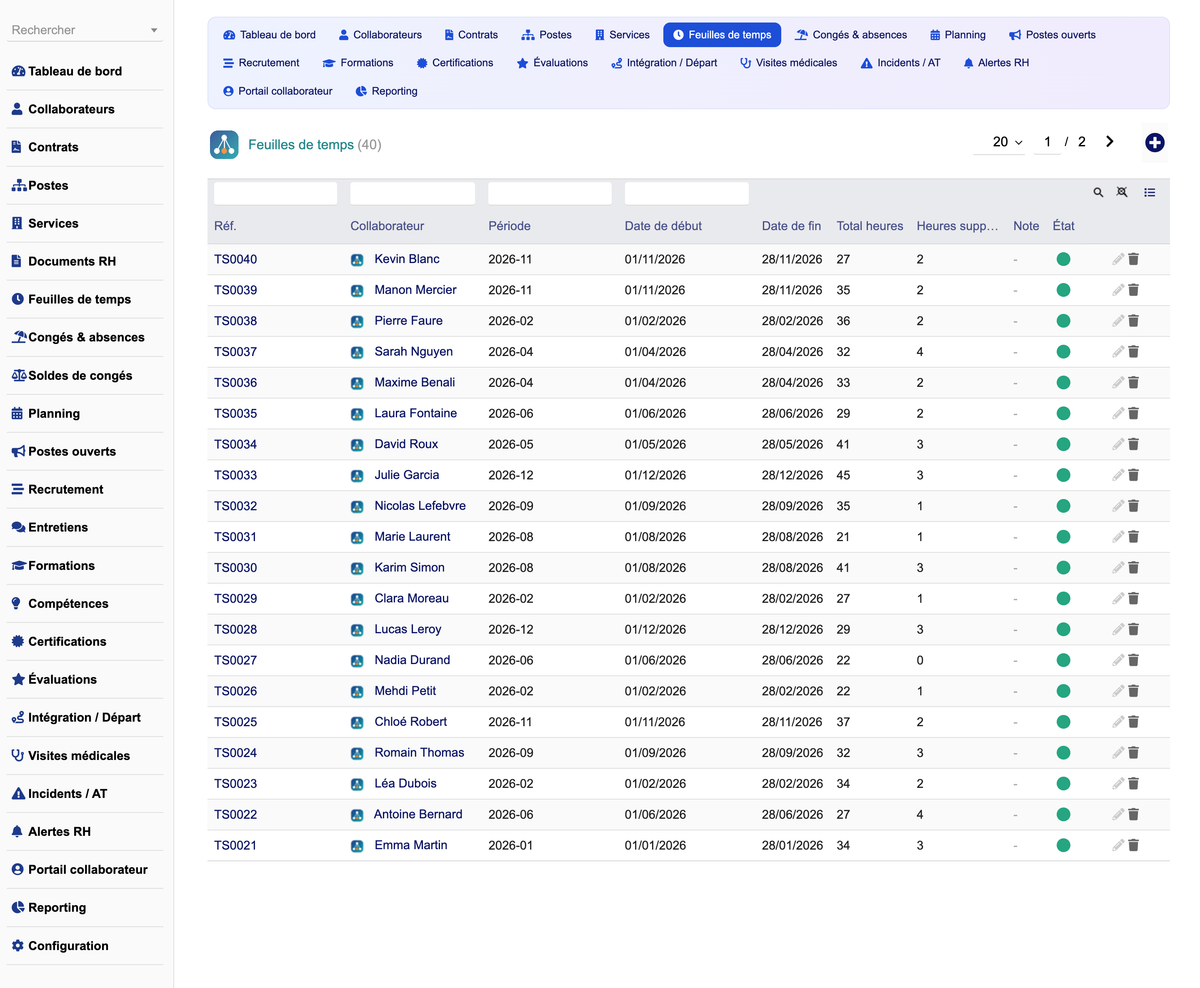The height and width of the screenshot is (988, 1200).
Task: Open collaborator Nicolas Lefebvre
Action: (420, 506)
